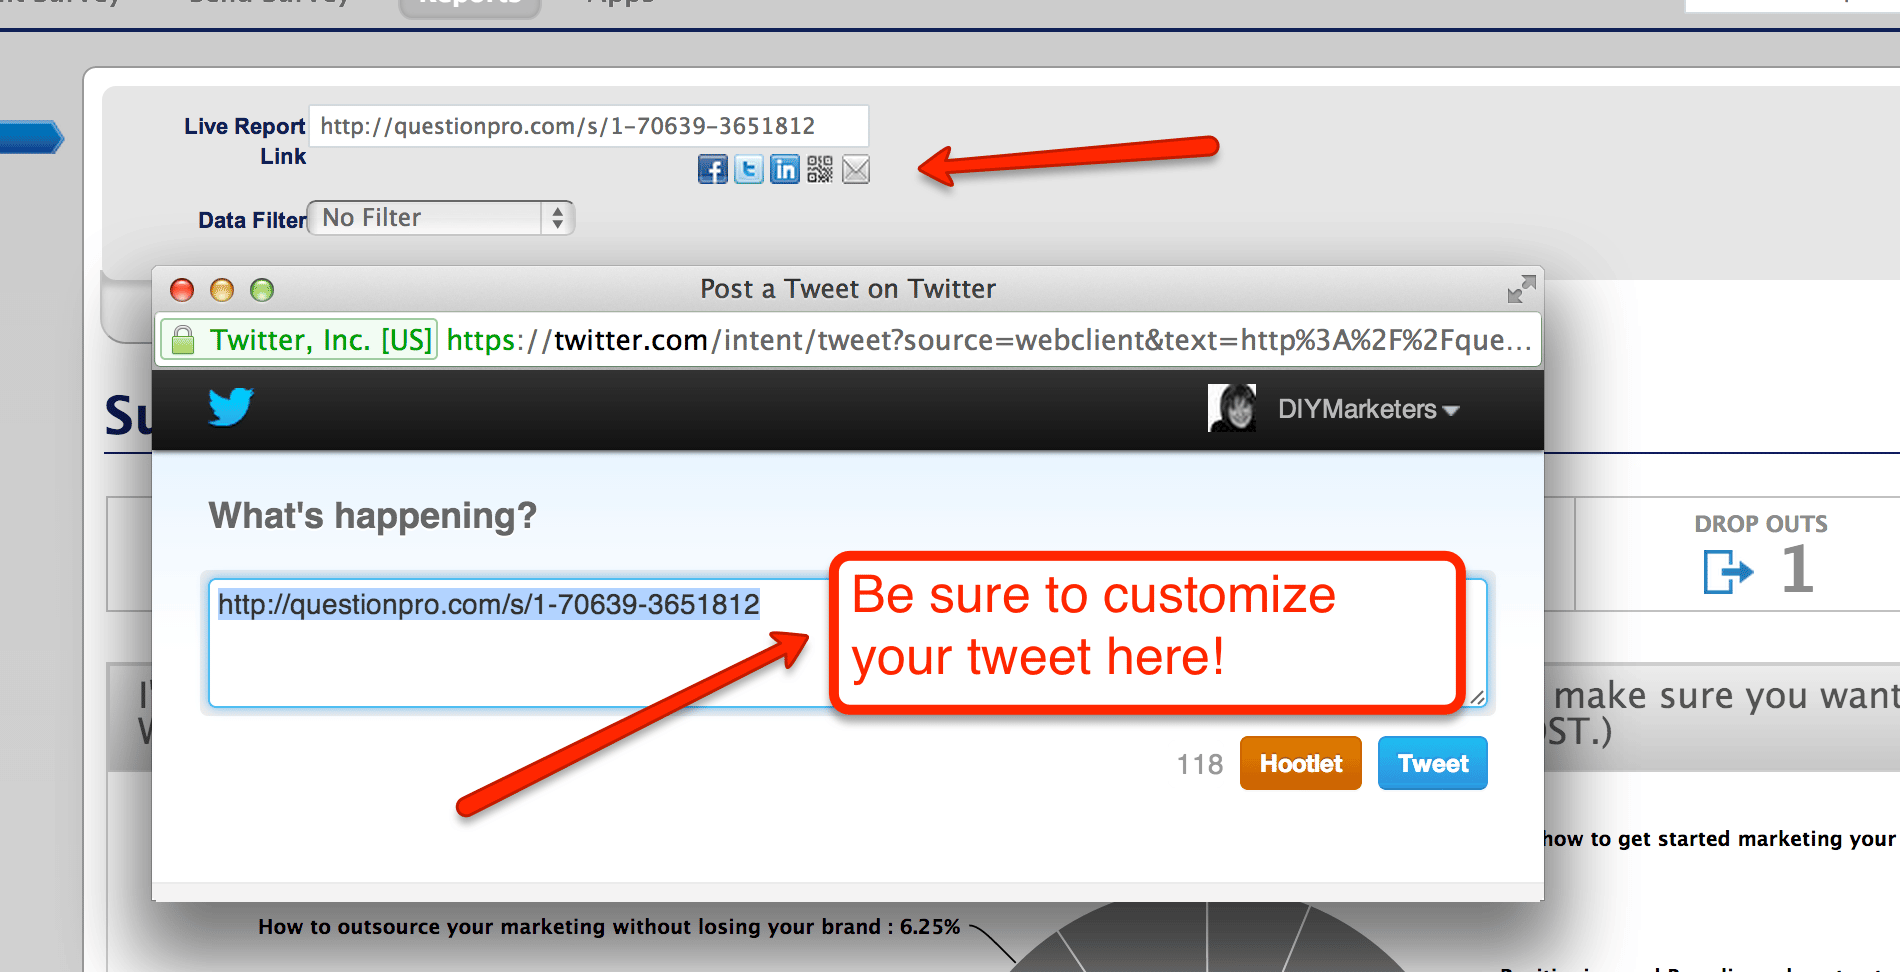Minimize the Post a Tweet window
This screenshot has width=1900, height=972.
(222, 290)
